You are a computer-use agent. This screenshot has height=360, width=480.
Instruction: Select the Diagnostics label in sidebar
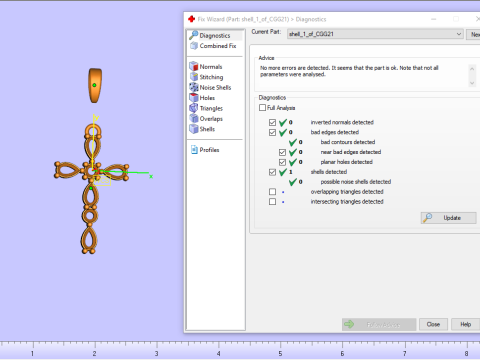coord(215,35)
